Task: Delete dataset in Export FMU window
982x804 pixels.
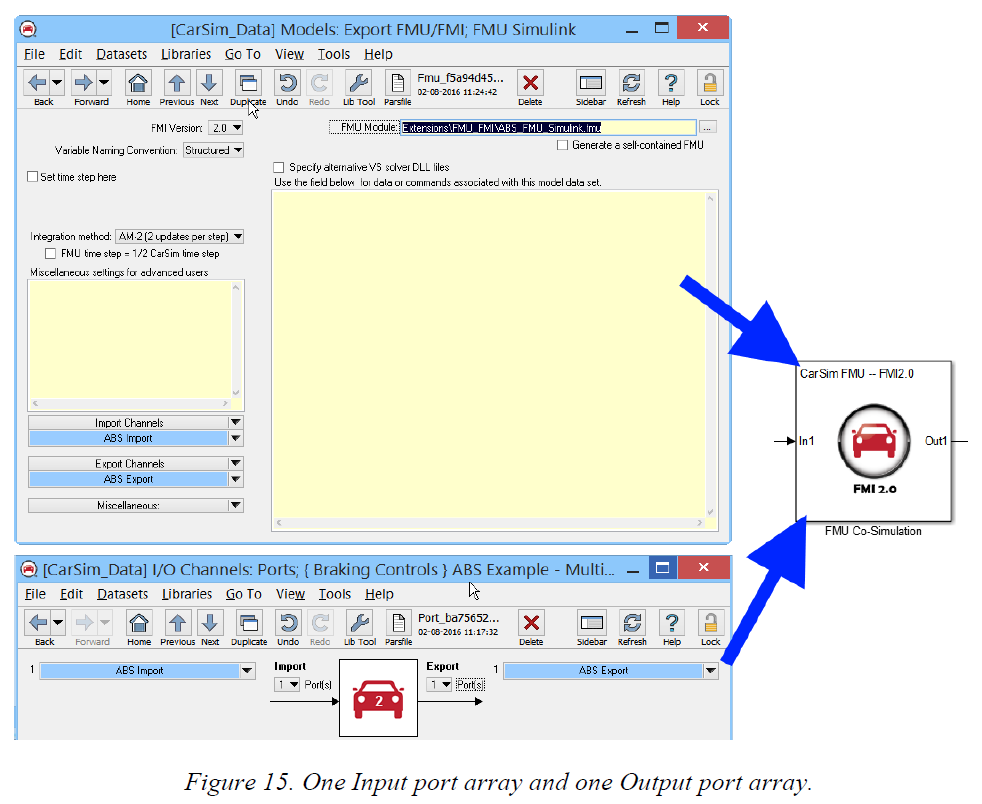Action: [x=530, y=83]
